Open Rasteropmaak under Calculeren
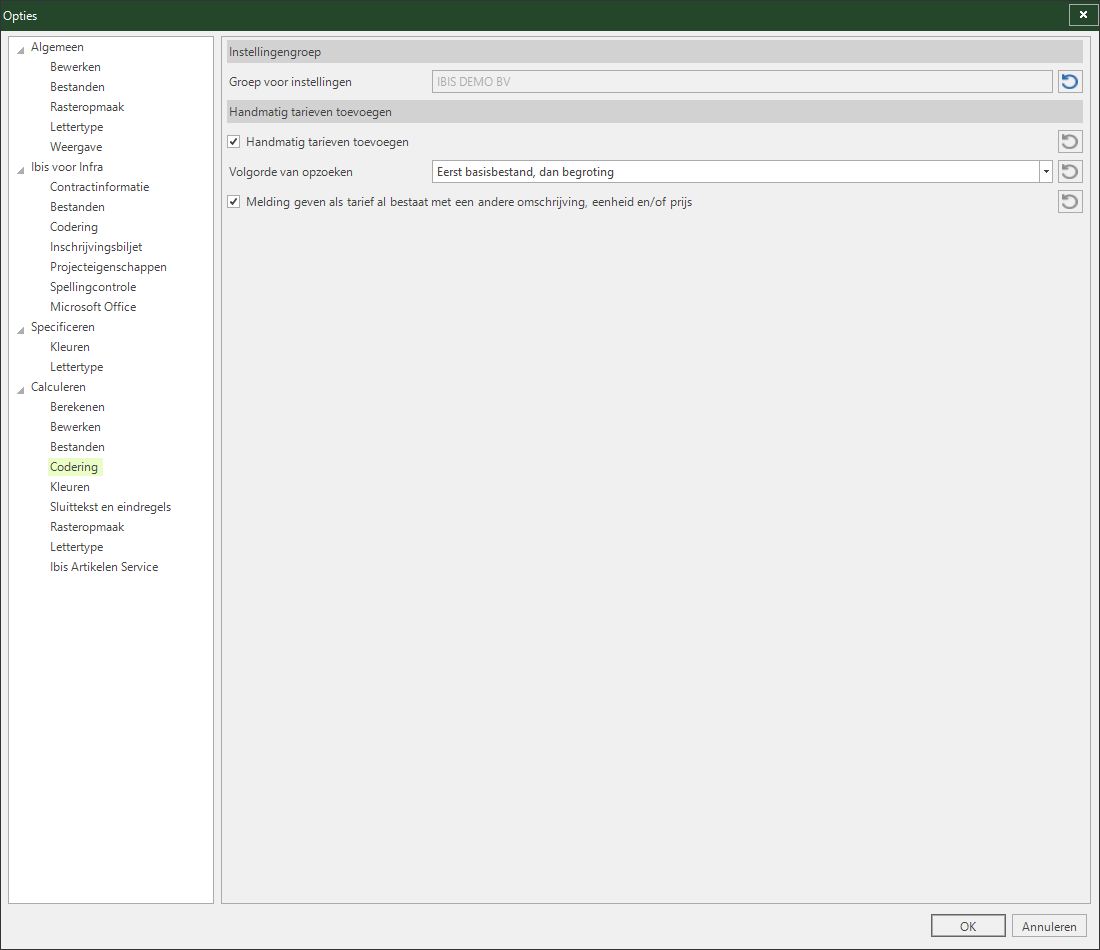This screenshot has height=950, width=1100. point(87,527)
